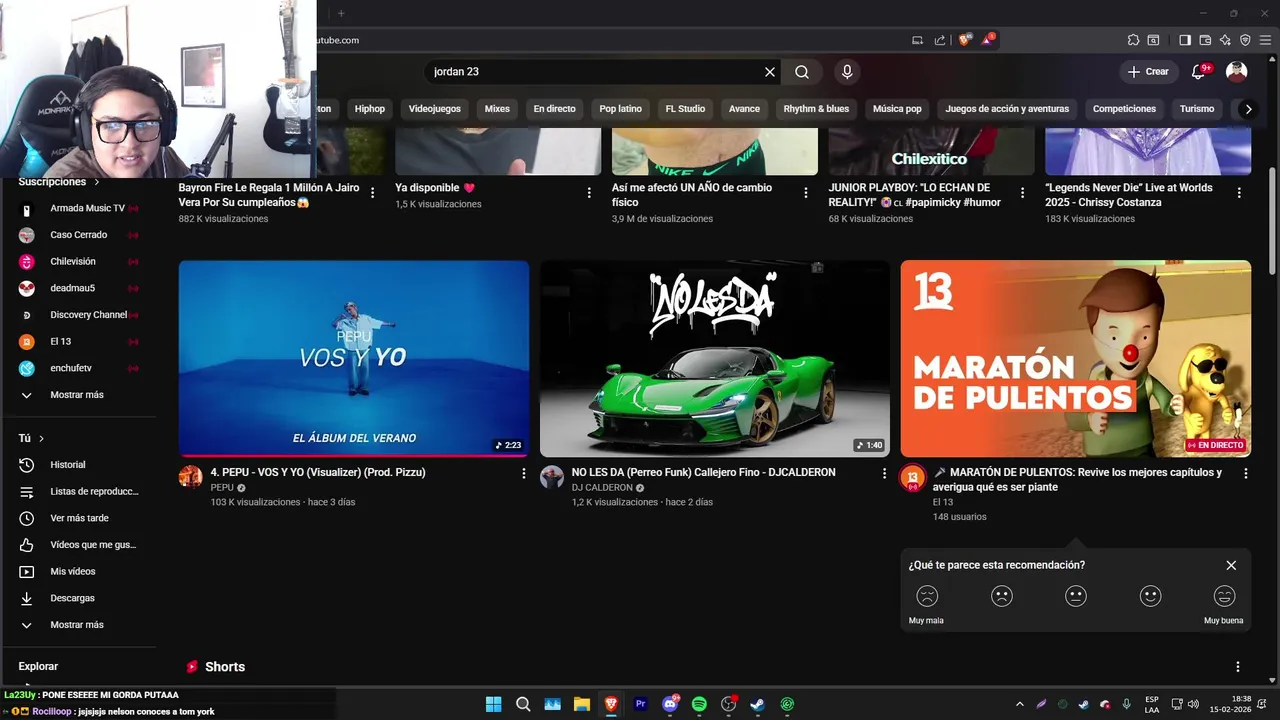Image resolution: width=1280 pixels, height=720 pixels.
Task: Expand library list with lower Mostrar más
Action: tap(77, 625)
